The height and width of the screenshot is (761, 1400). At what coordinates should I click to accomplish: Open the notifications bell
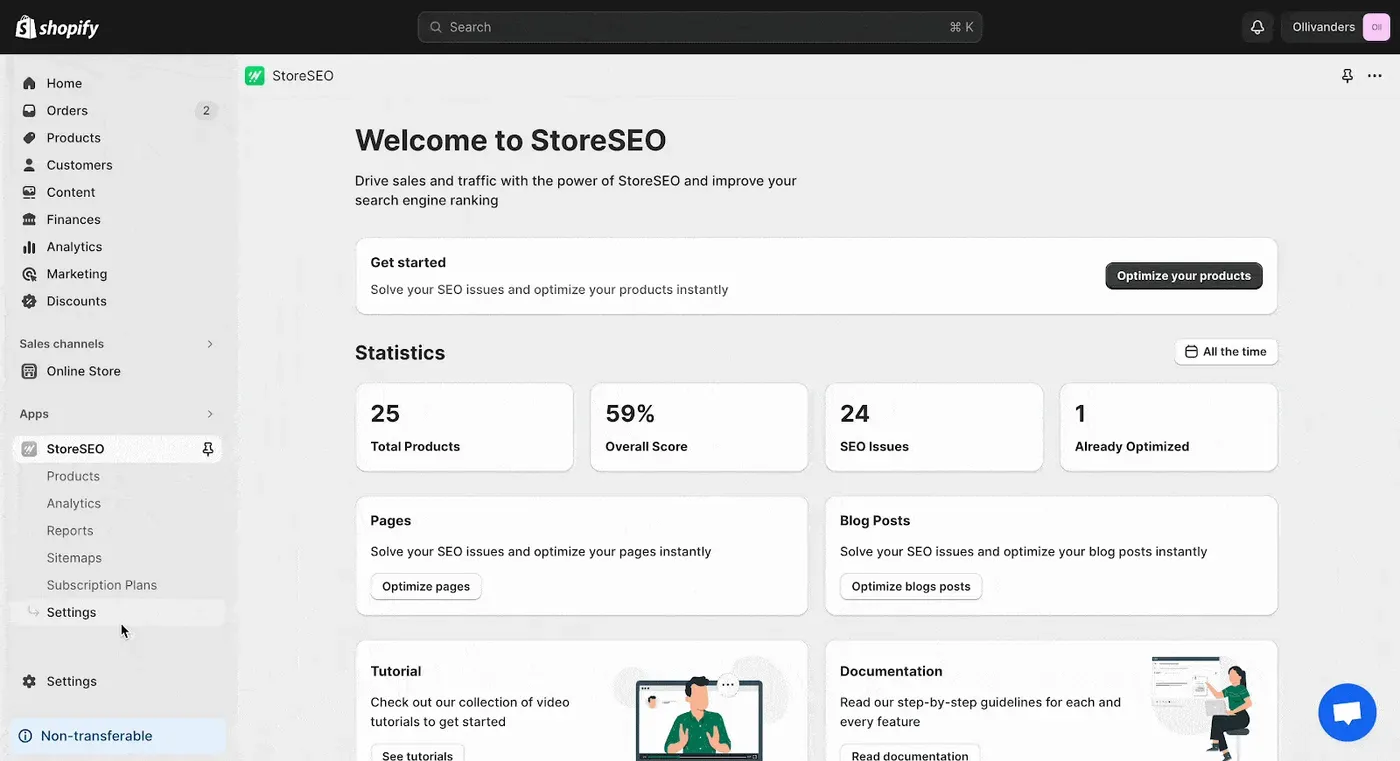click(x=1257, y=27)
